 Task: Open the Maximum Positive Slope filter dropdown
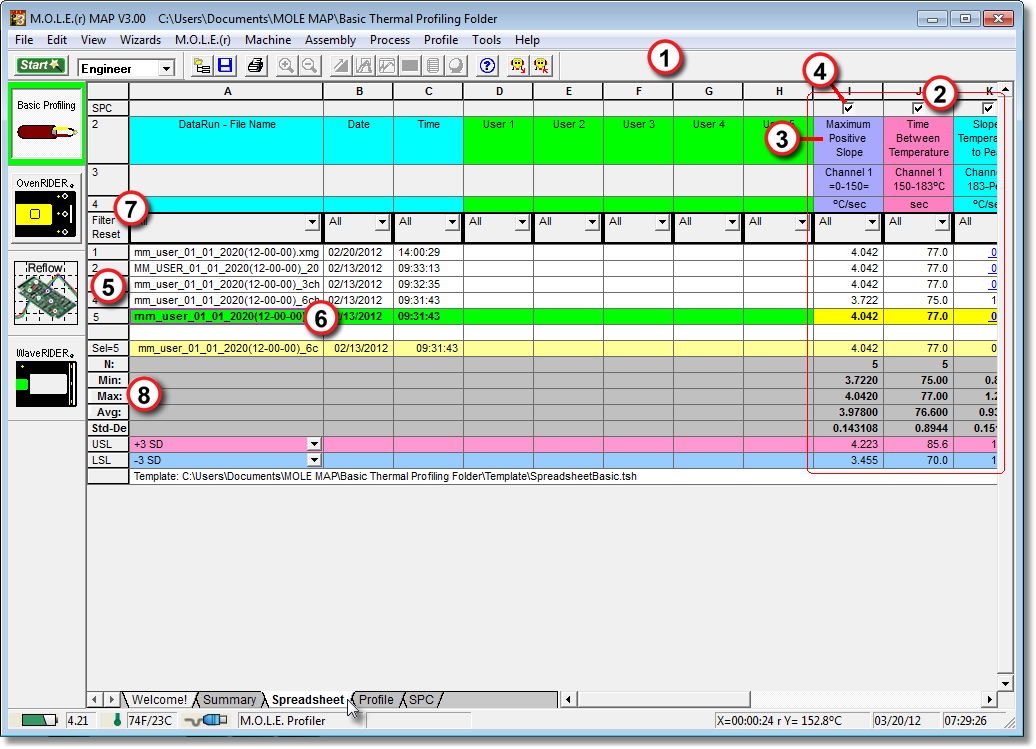tap(872, 223)
